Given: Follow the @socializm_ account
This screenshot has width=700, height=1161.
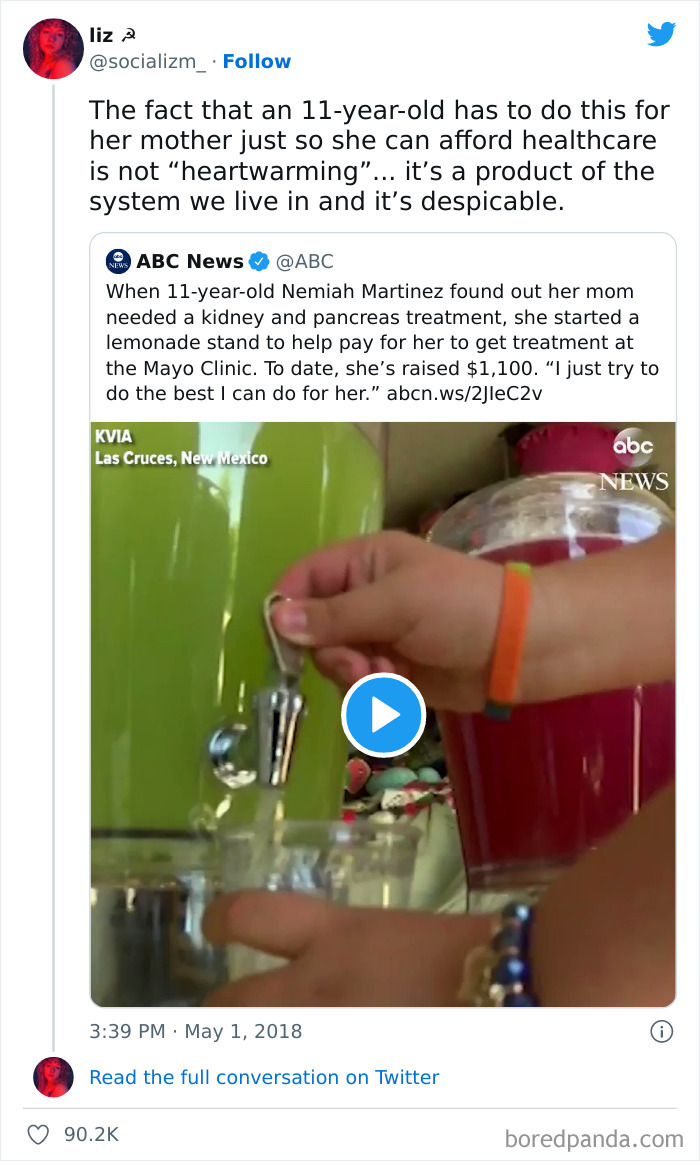Looking at the screenshot, I should pyautogui.click(x=256, y=62).
